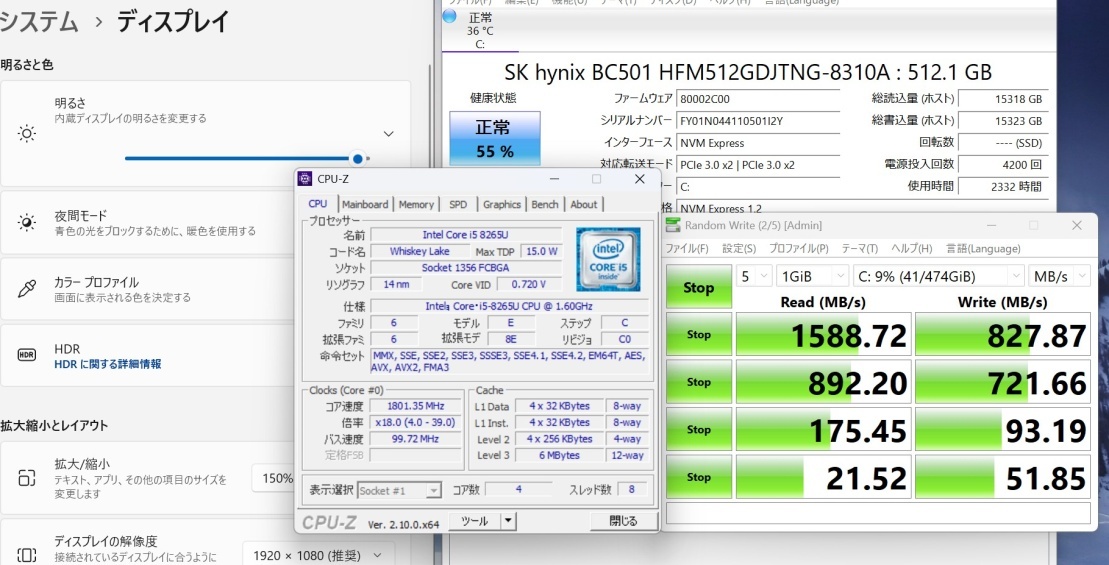Viewport: 1109px width, 565px height.
Task: Click the 正常 55 % health status button
Action: (495, 138)
